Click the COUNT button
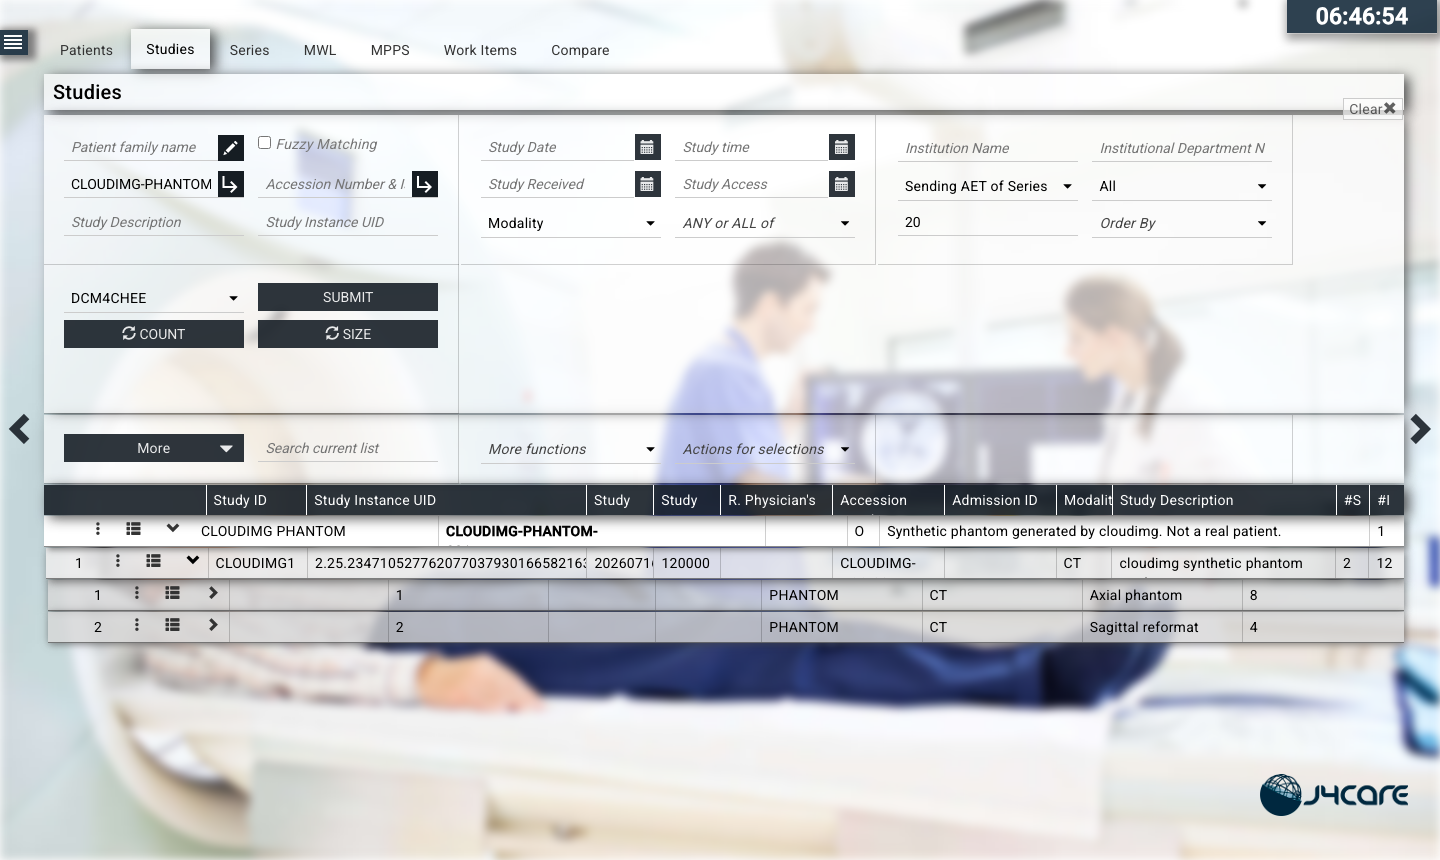 click(154, 334)
